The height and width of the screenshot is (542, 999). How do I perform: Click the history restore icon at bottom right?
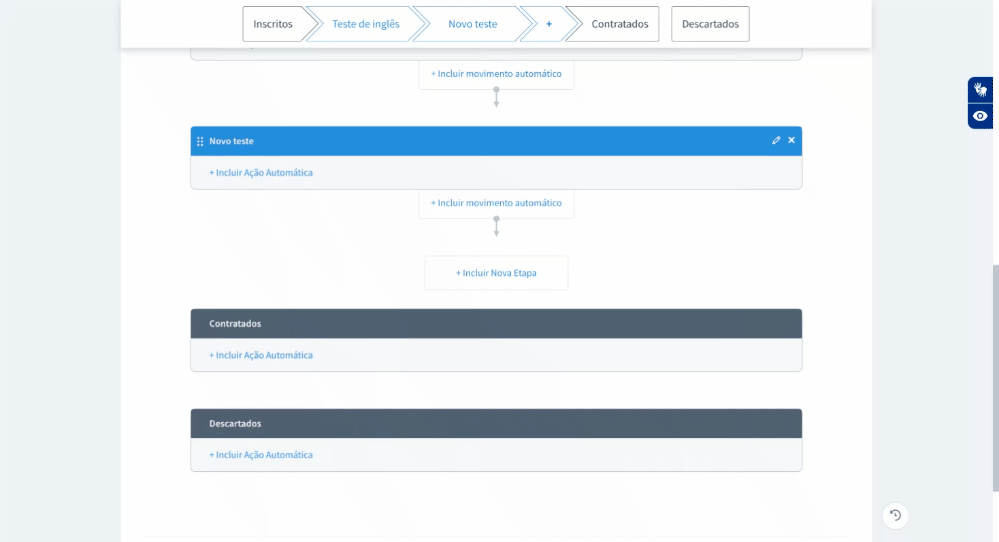click(895, 515)
